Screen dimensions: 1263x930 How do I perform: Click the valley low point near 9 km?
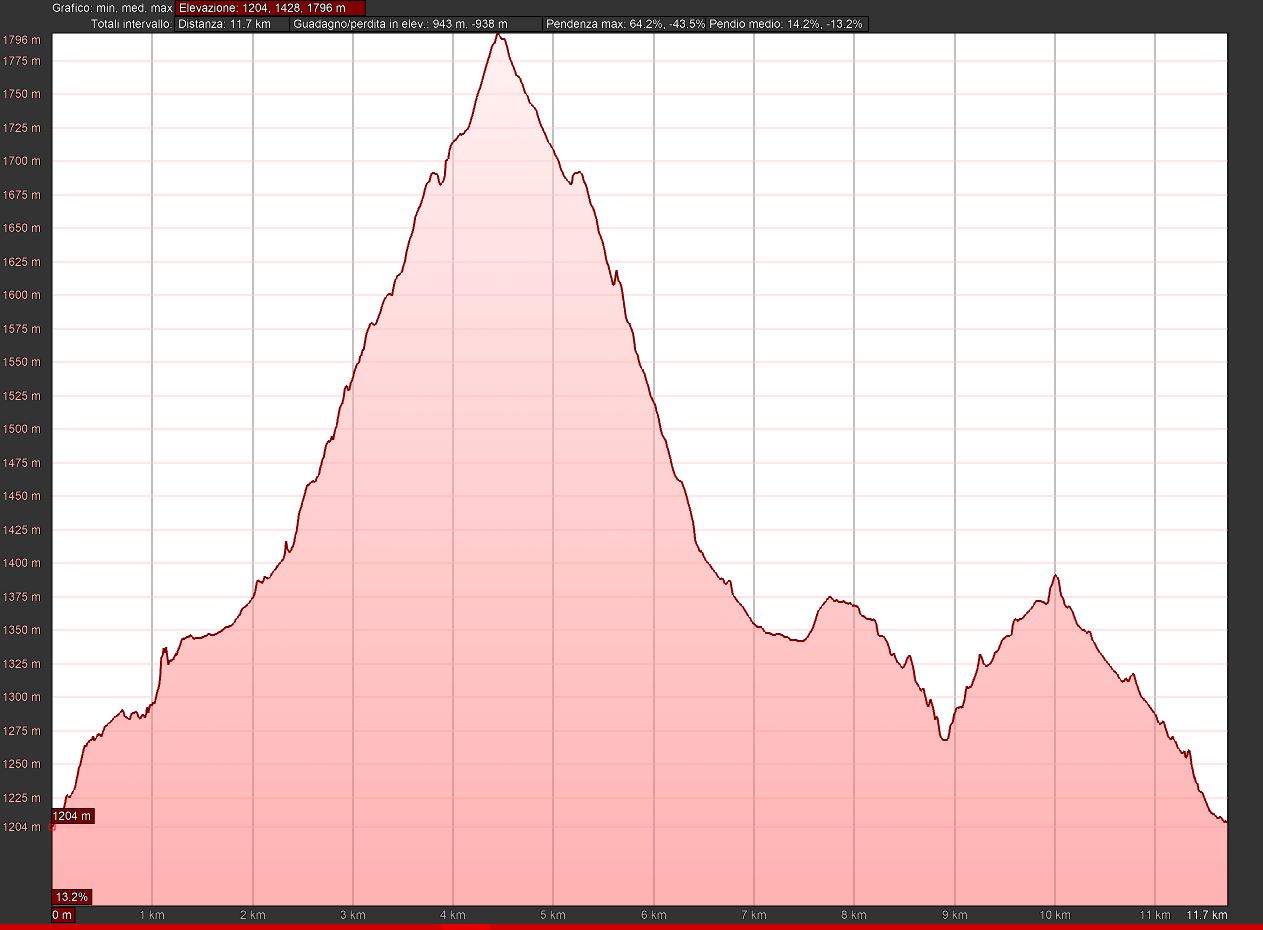pyautogui.click(x=943, y=739)
